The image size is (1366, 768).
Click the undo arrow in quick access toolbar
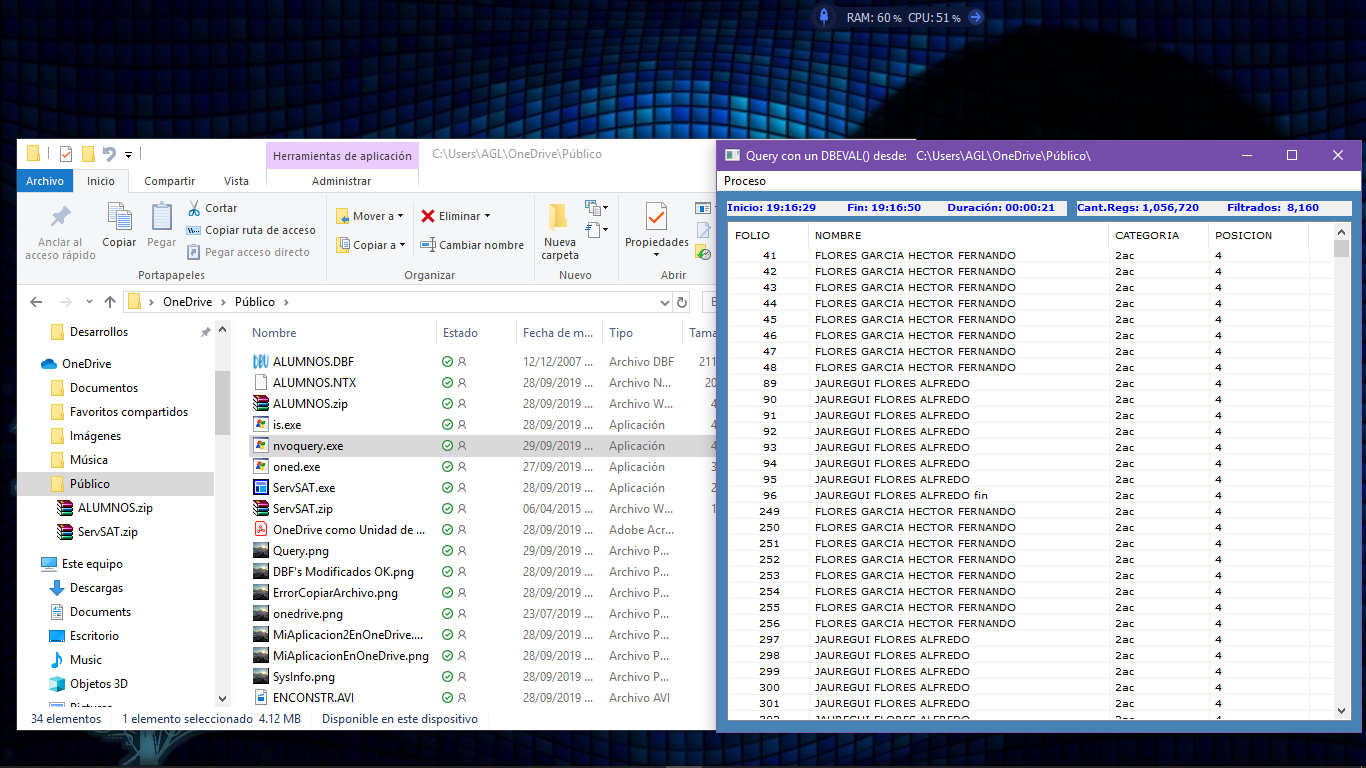pyautogui.click(x=110, y=153)
